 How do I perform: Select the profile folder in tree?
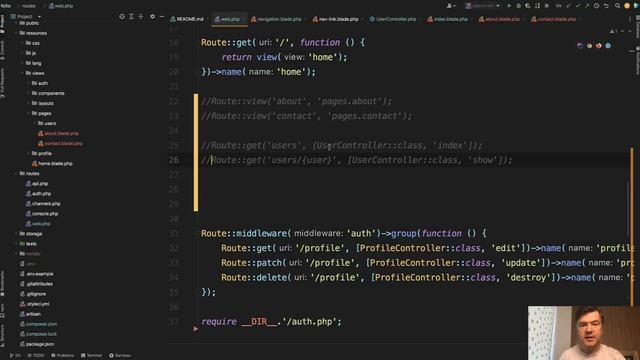[x=41, y=153]
